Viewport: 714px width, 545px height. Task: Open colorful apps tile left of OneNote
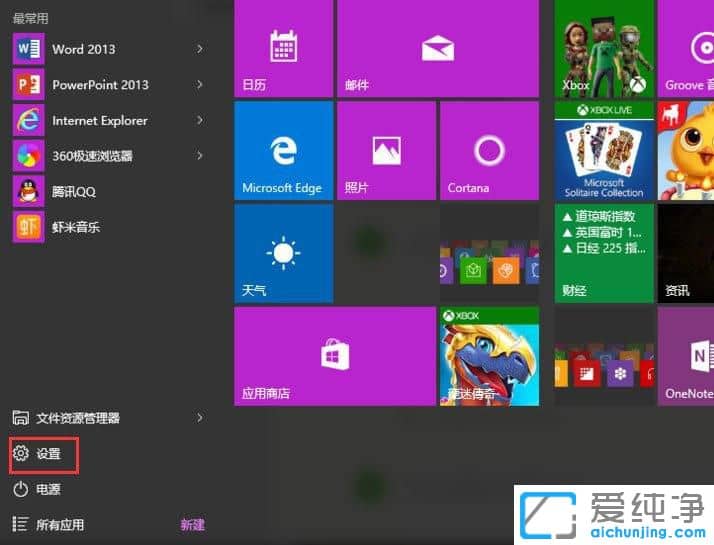(x=604, y=356)
